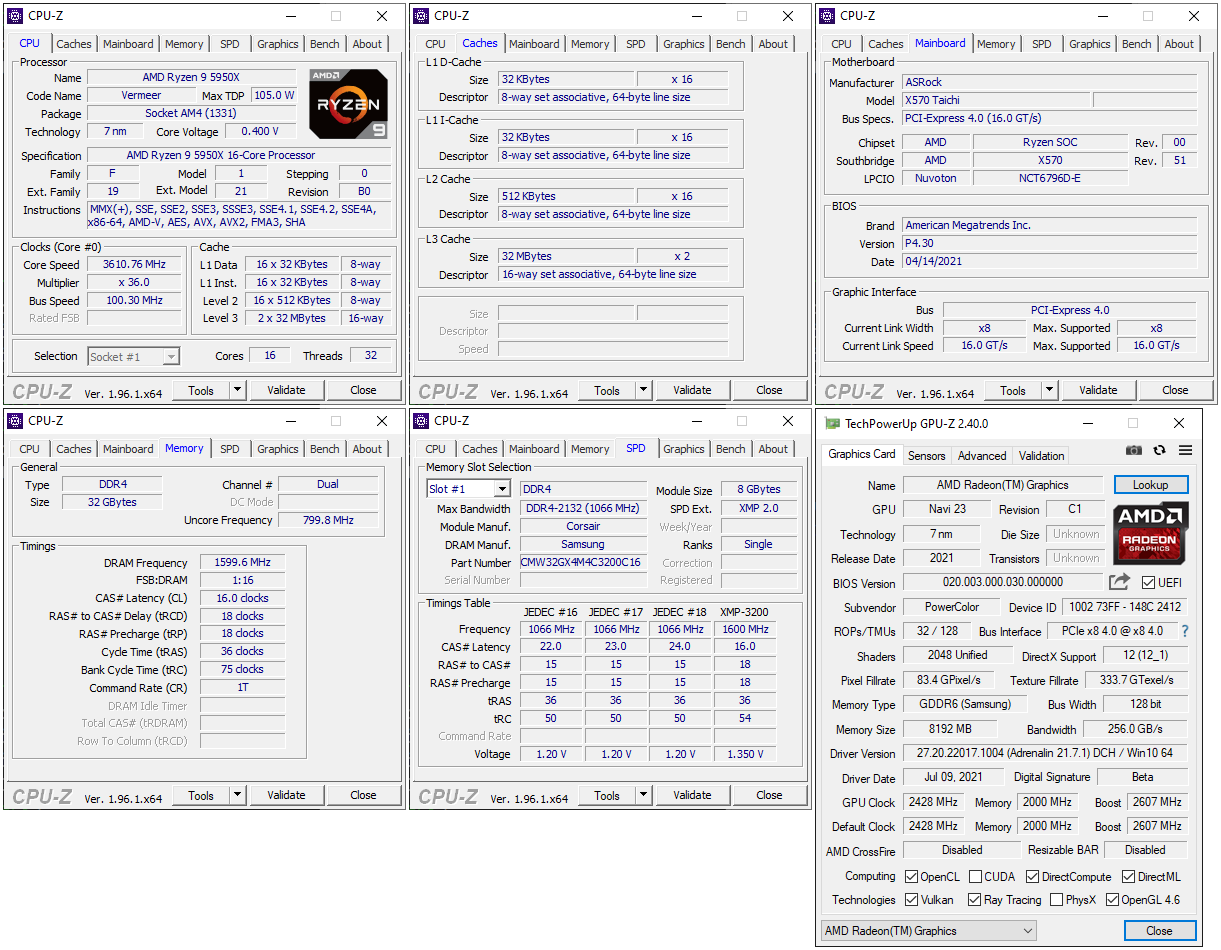Open the Bench tab in the CPU window

[x=325, y=44]
